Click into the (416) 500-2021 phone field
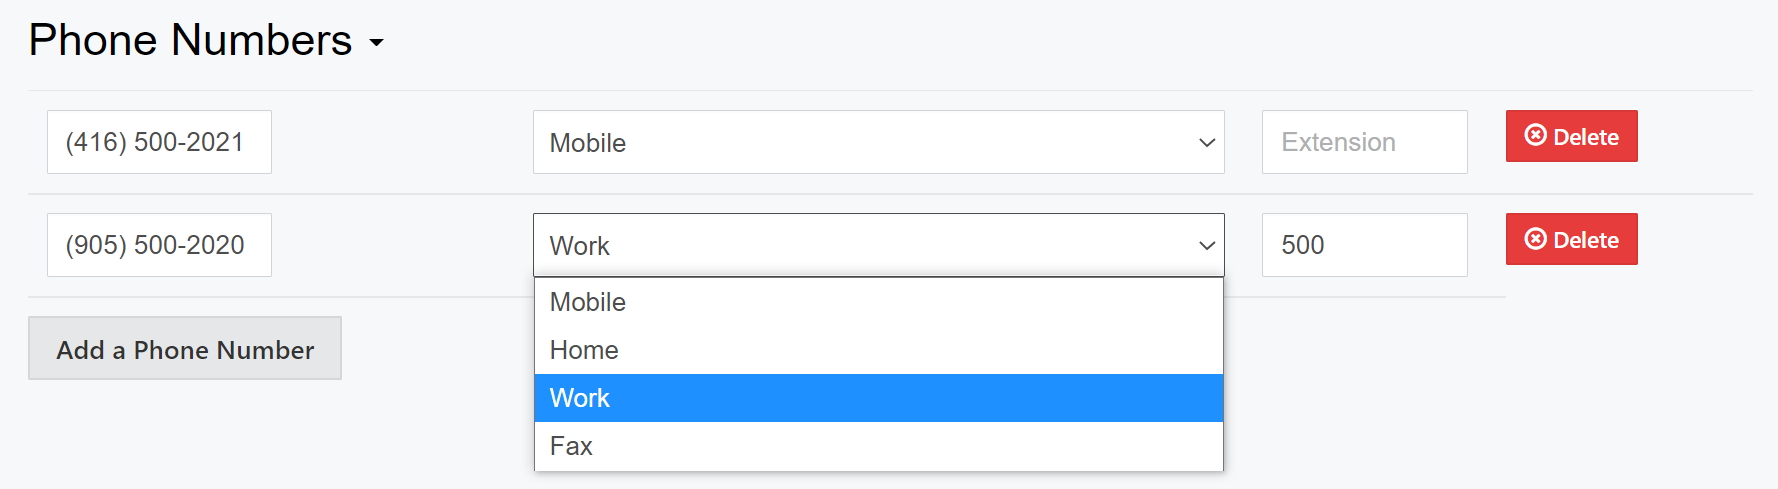The width and height of the screenshot is (1778, 489). [x=159, y=142]
